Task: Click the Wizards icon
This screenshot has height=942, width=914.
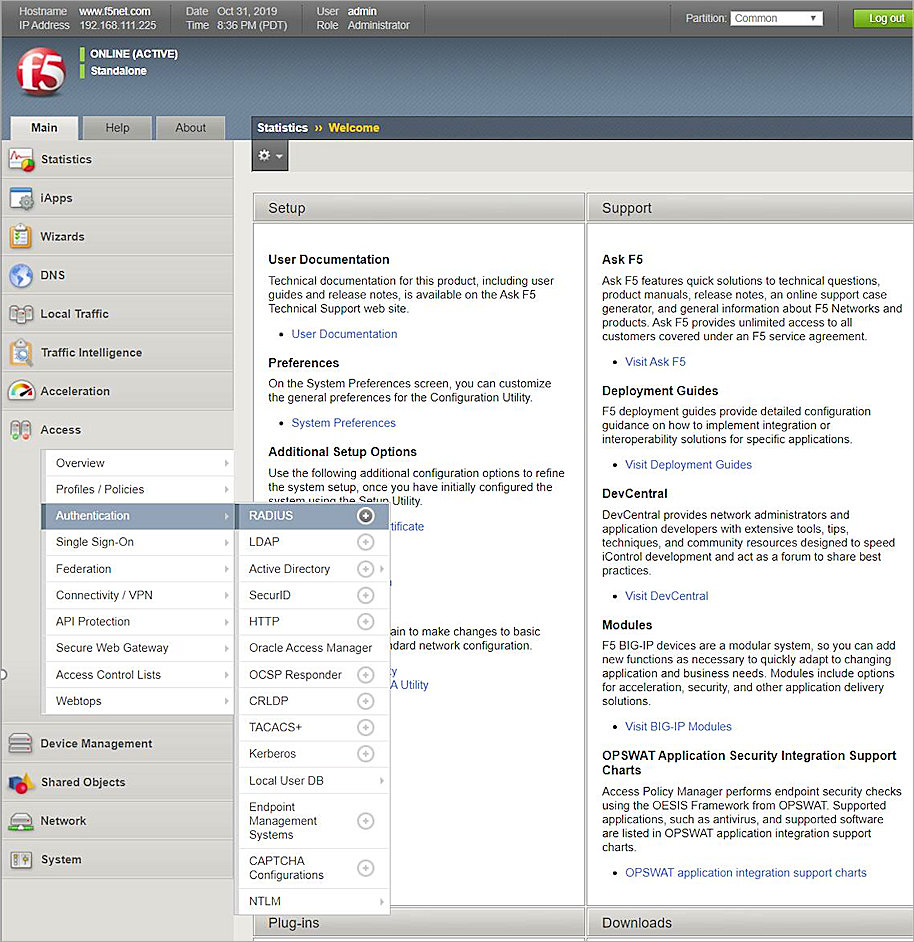Action: click(22, 237)
